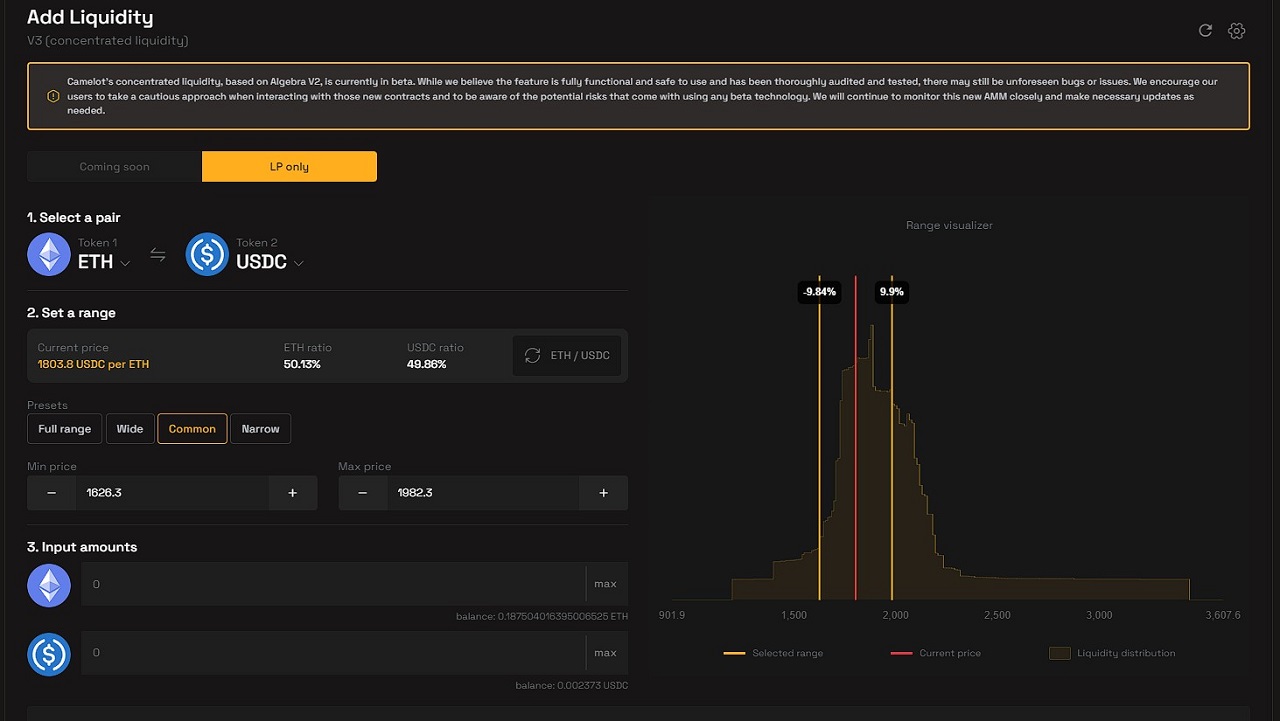1280x721 pixels.
Task: Choose the Common preset
Action: 192,429
